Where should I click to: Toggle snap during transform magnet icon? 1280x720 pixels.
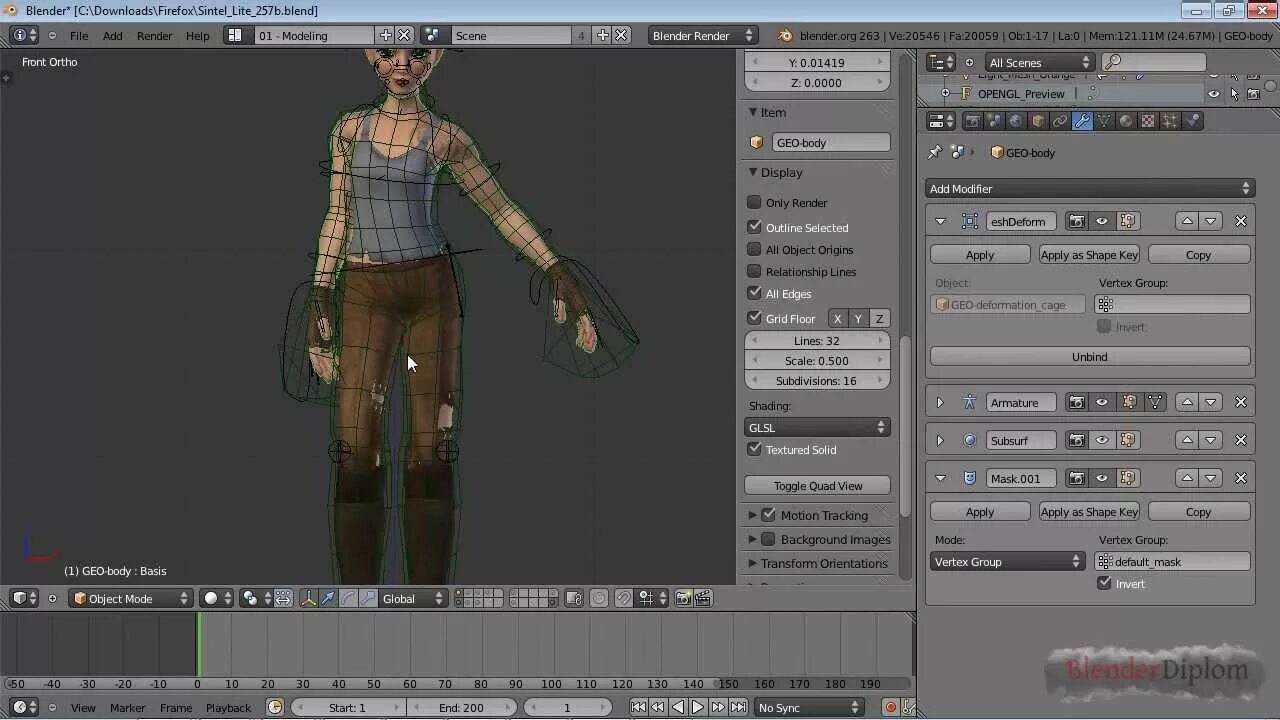623,598
